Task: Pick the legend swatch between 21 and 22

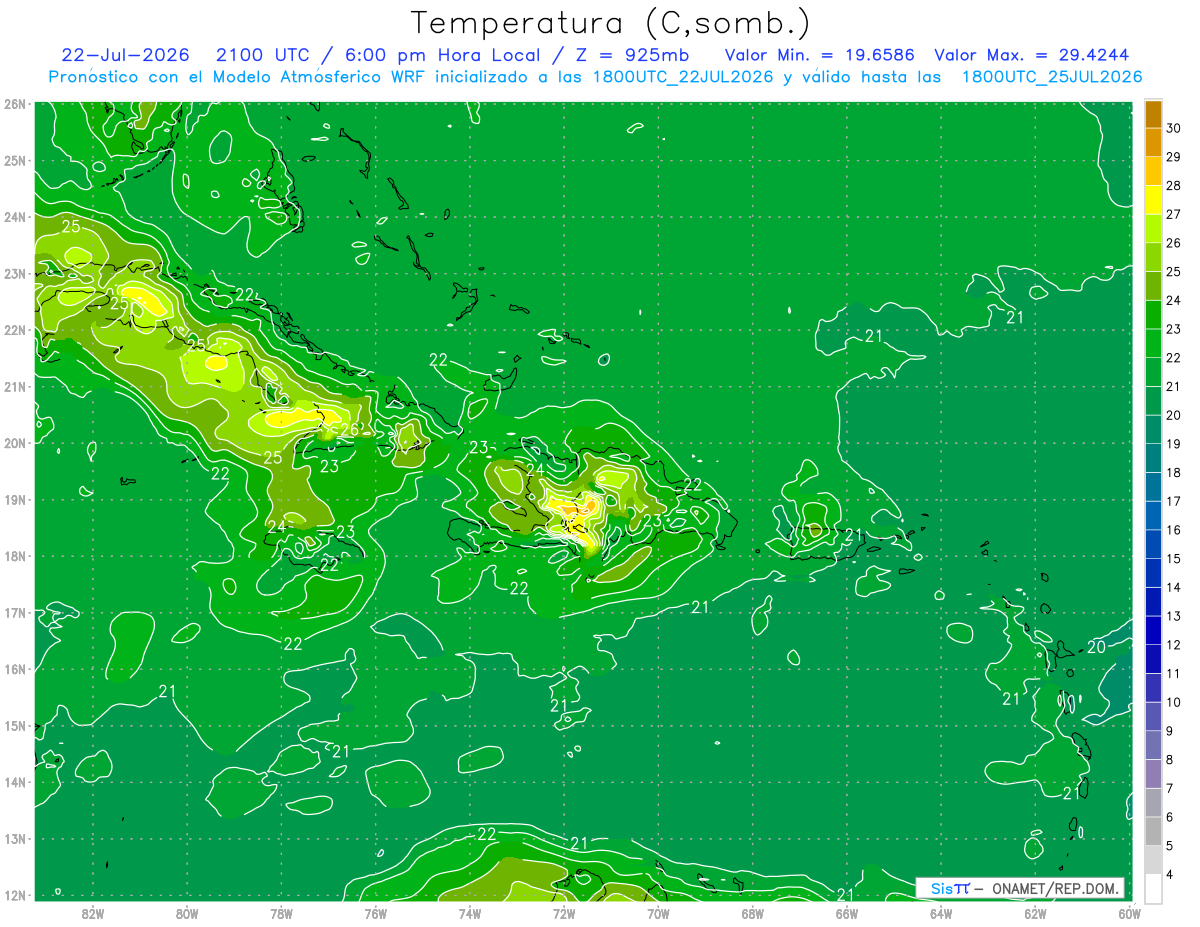Action: point(1153,372)
